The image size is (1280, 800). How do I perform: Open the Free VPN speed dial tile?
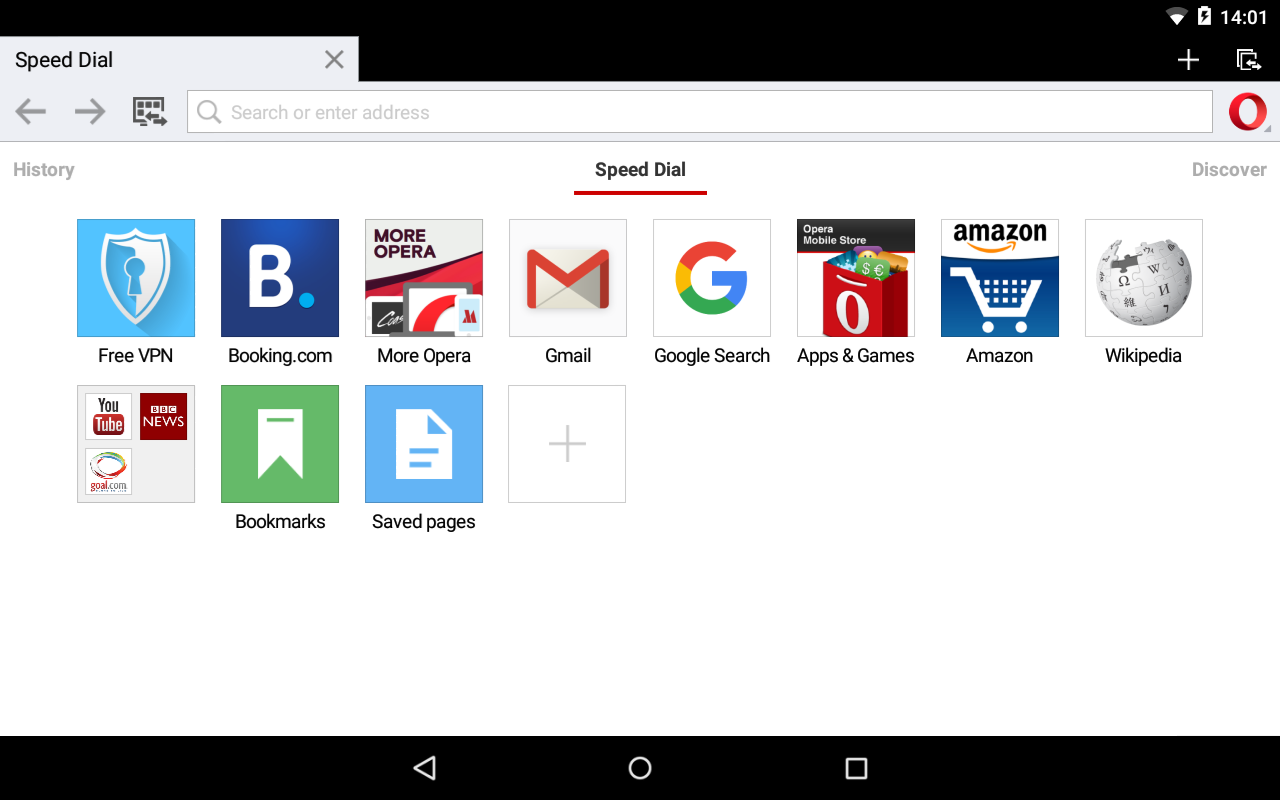coord(136,278)
